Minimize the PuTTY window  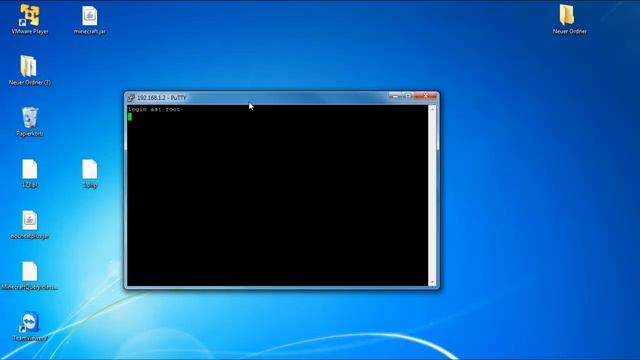click(x=395, y=96)
